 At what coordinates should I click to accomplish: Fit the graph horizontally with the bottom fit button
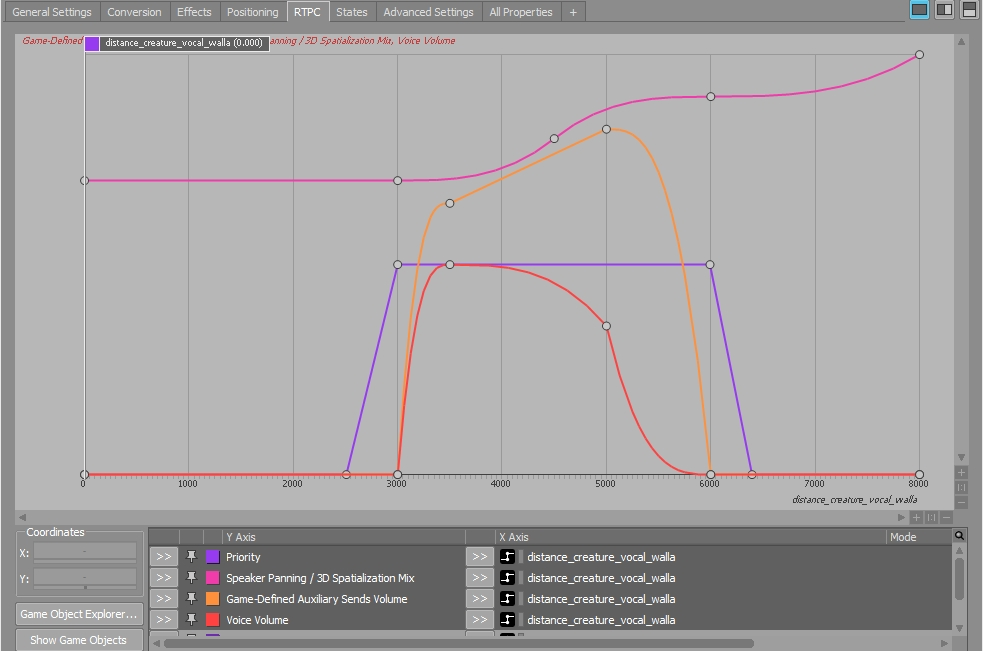931,517
